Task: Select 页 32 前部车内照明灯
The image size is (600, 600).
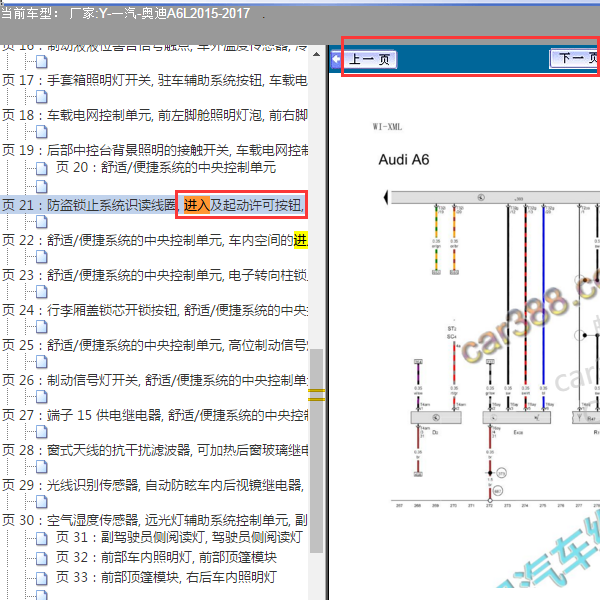Action: tap(166, 557)
